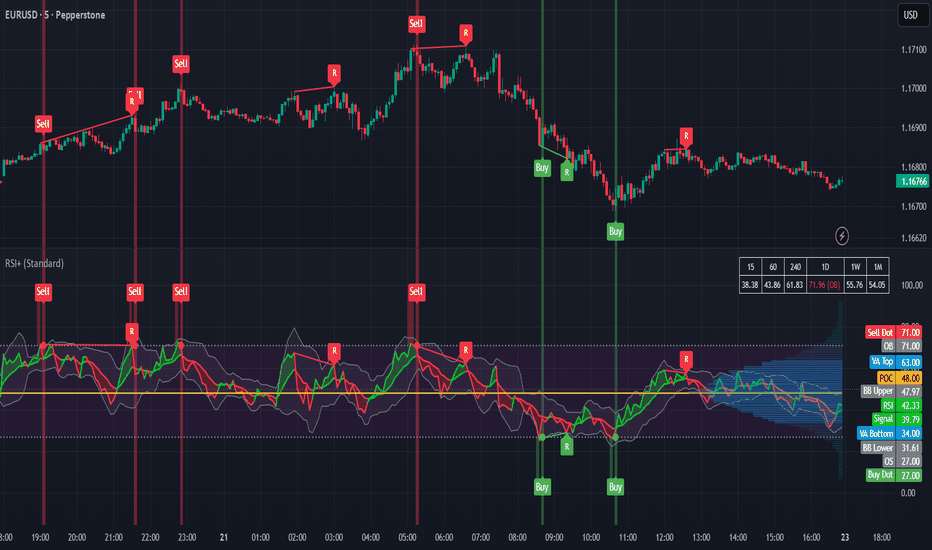Click the blue VA Top 63.00 label
Viewport: 932px width, 550px height.
896,362
